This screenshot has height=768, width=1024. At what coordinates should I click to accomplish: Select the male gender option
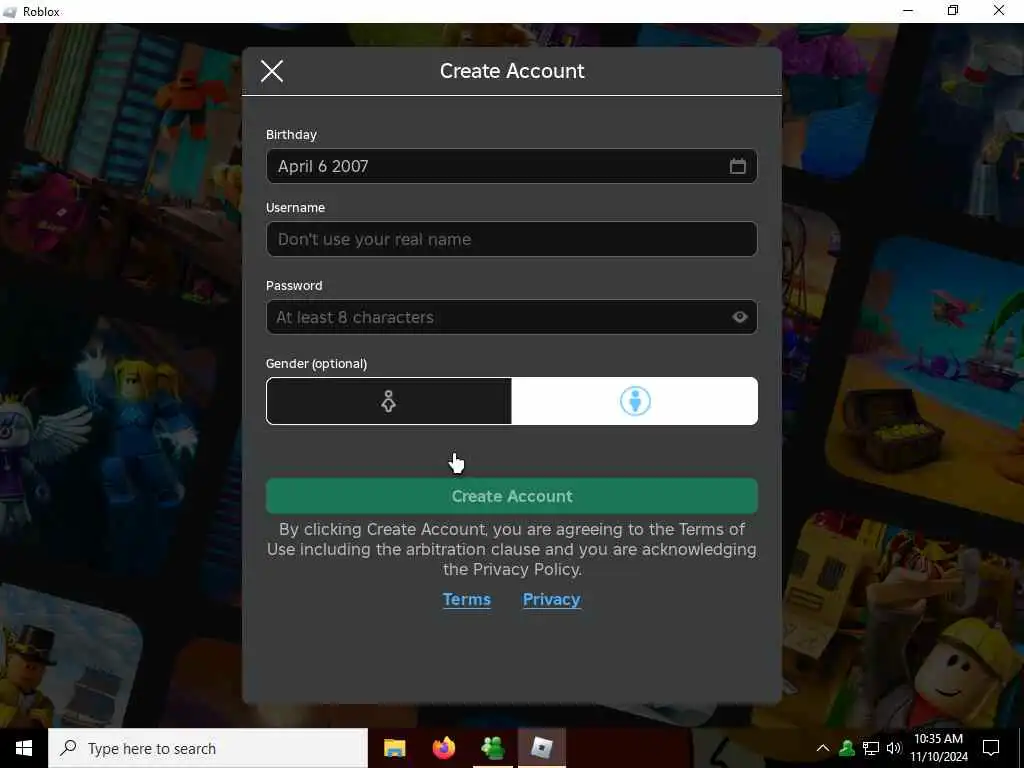tap(635, 401)
